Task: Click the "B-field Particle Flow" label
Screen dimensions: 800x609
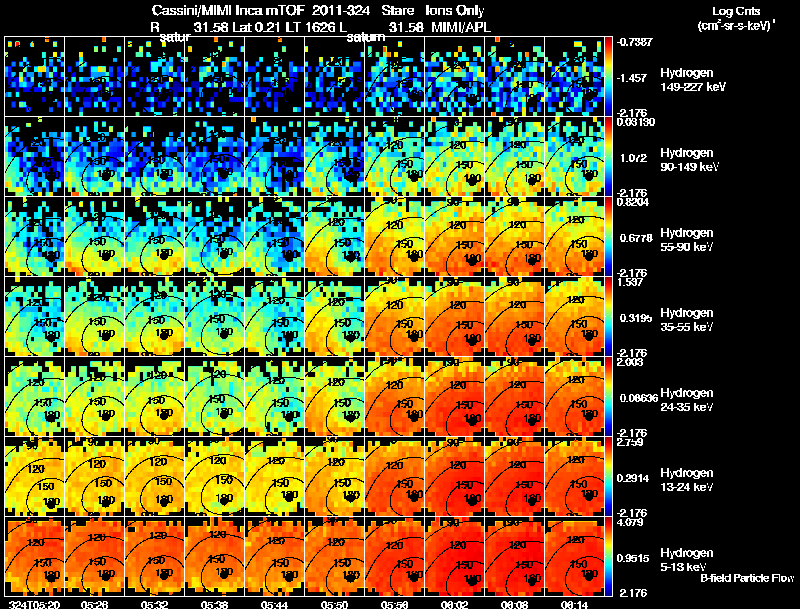Action: 747,578
